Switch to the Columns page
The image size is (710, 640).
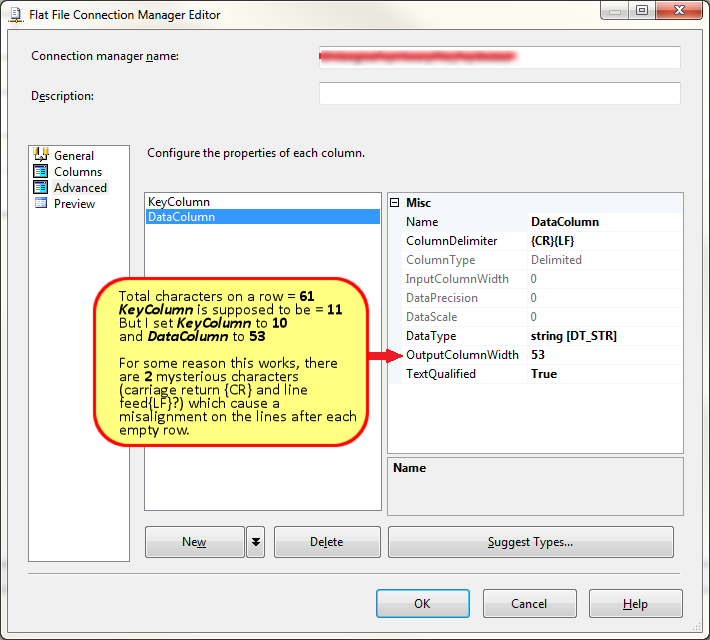[x=78, y=172]
